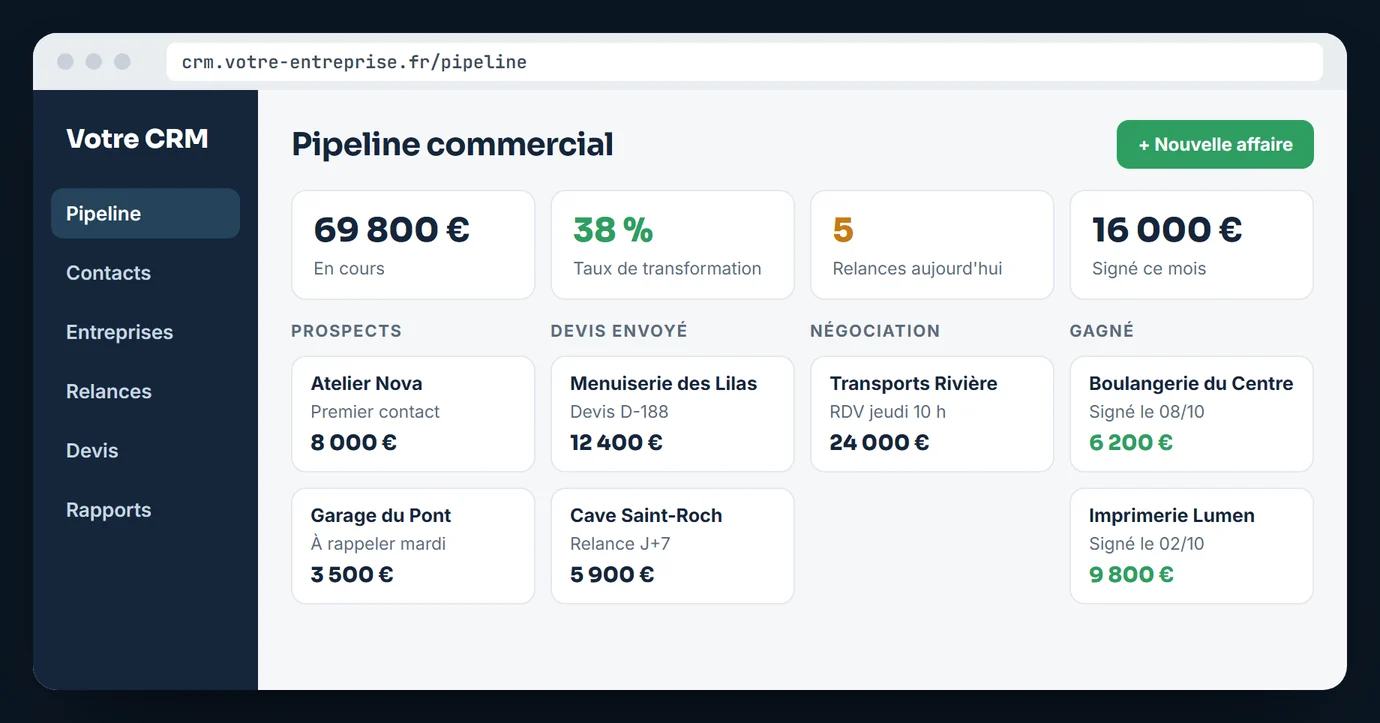Image resolution: width=1380 pixels, height=723 pixels.
Task: Click the GAGNÉ column header
Action: pyautogui.click(x=1102, y=331)
